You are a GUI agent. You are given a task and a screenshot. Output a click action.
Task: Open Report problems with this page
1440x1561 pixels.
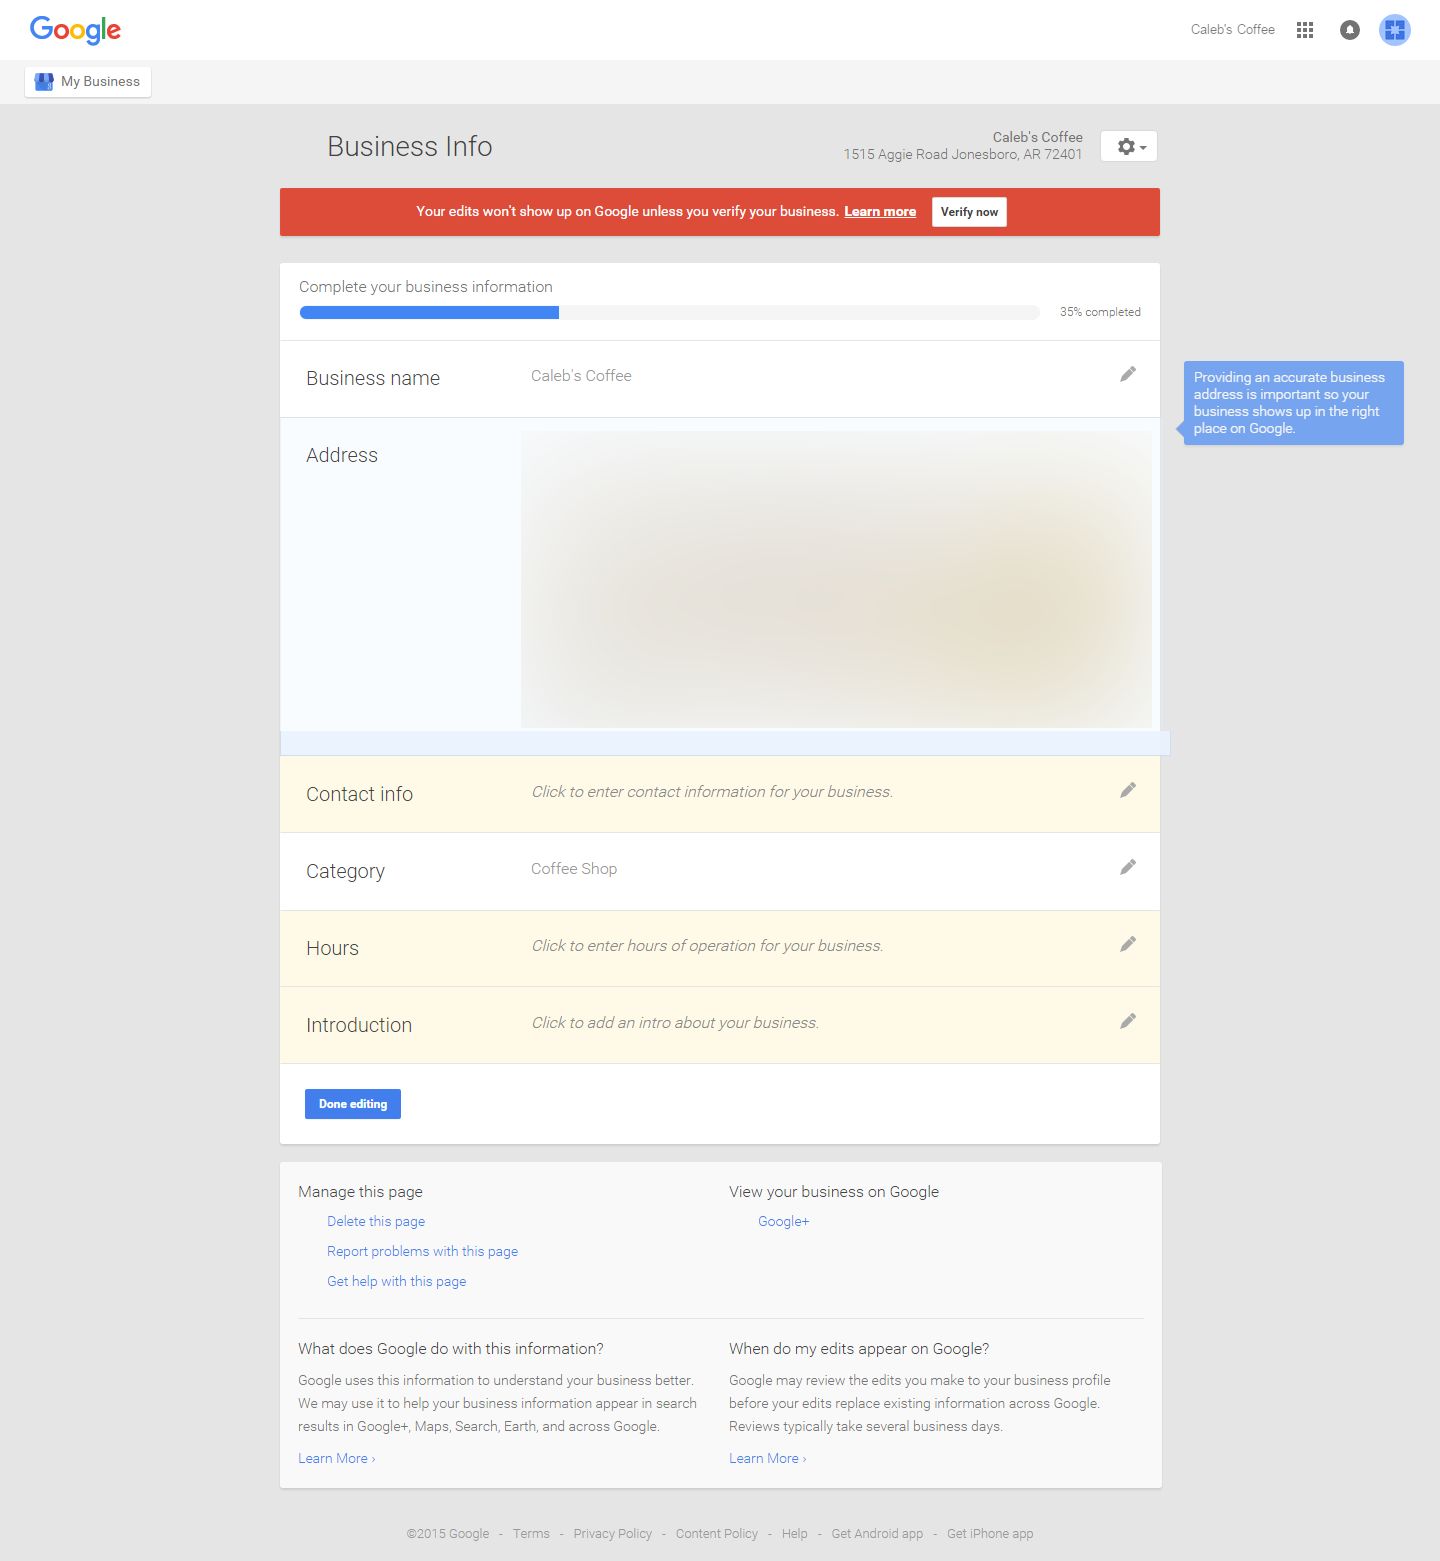(422, 1251)
